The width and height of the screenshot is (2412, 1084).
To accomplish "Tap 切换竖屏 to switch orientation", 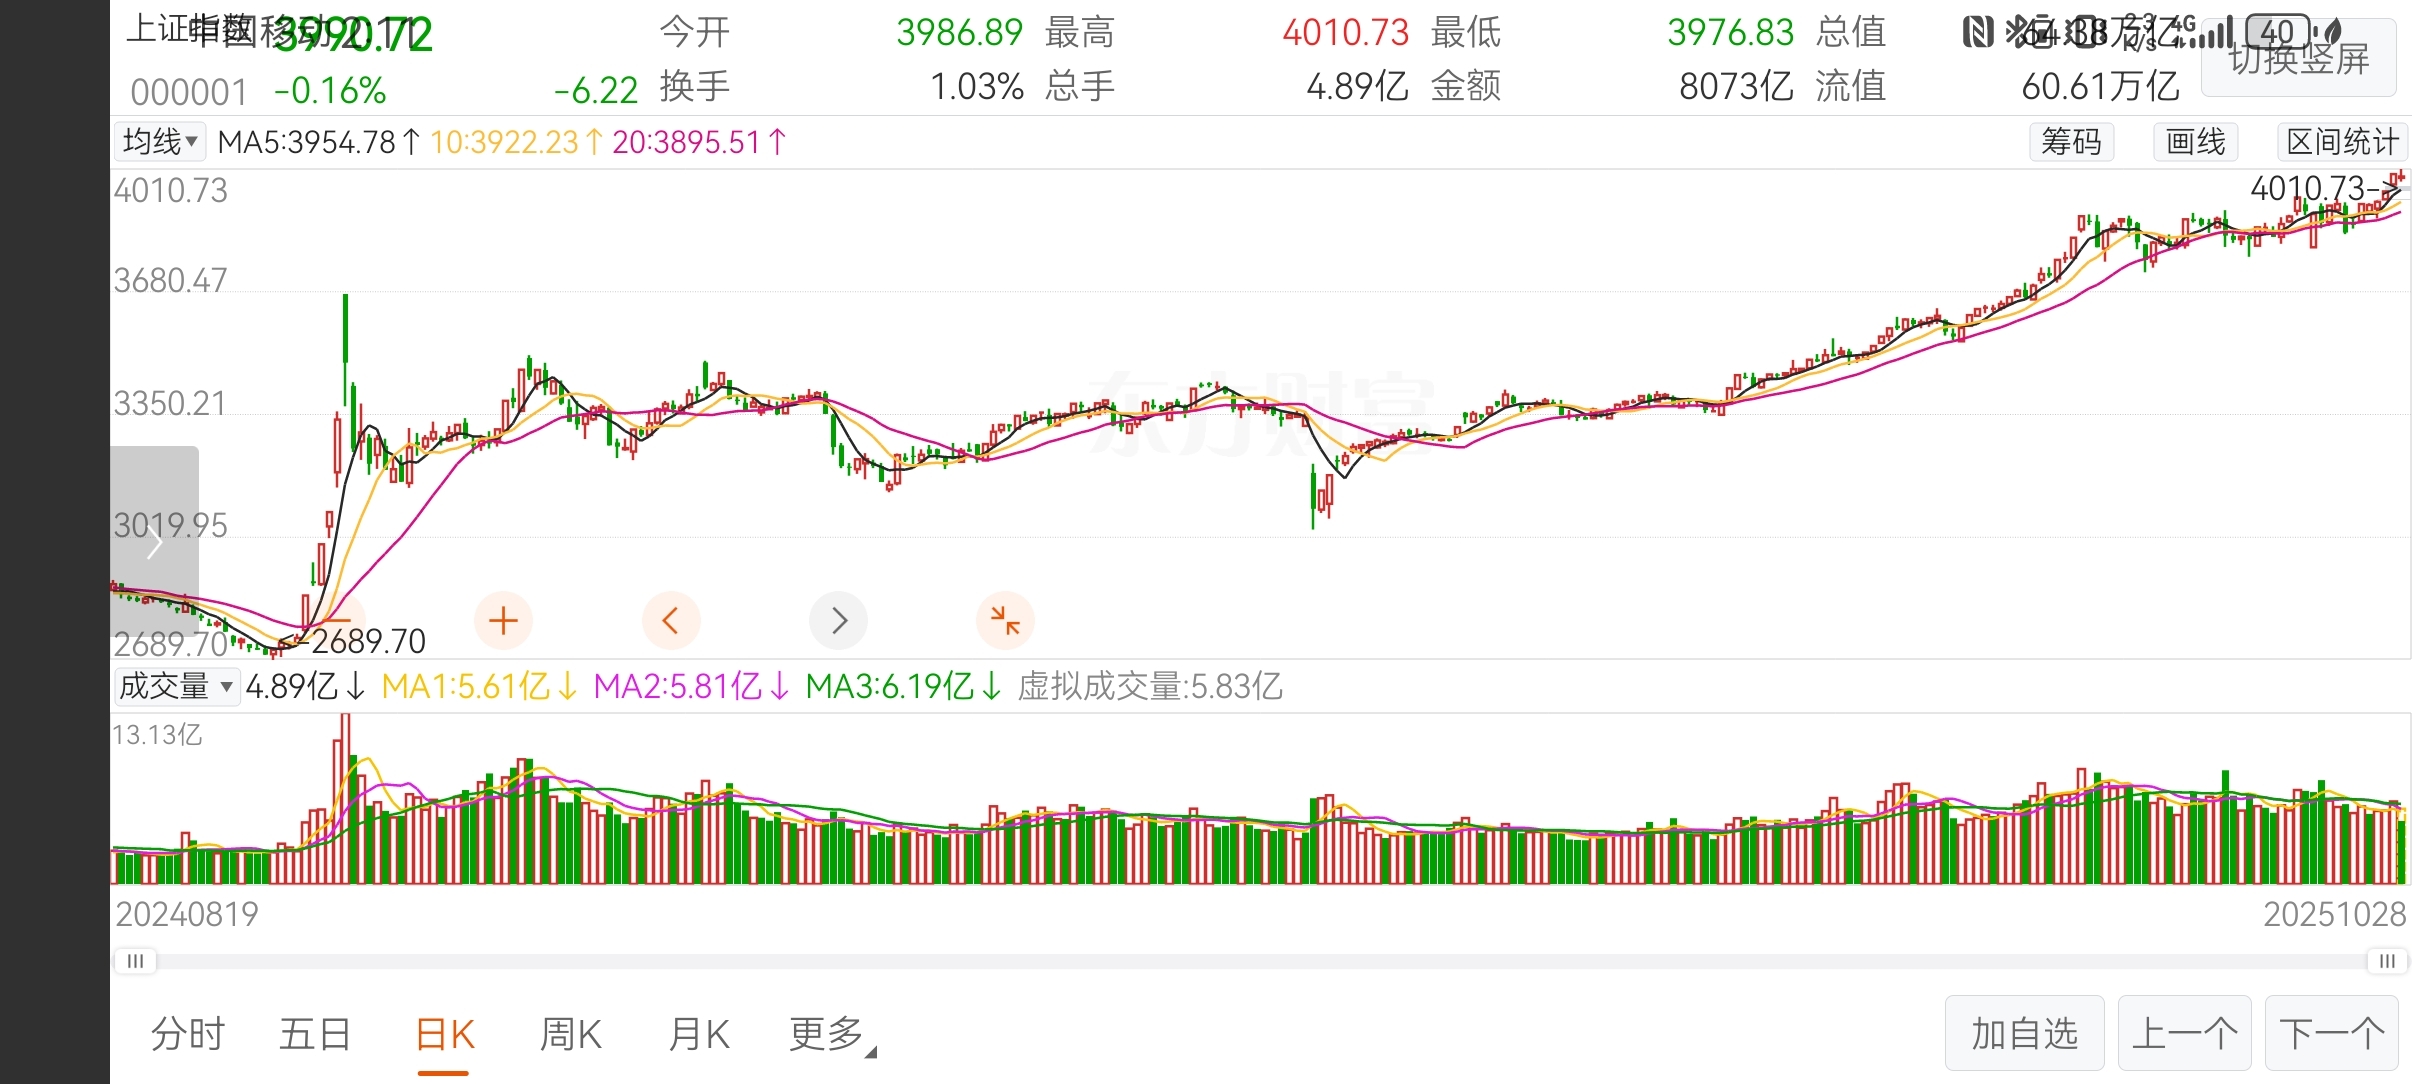I will (x=2298, y=60).
